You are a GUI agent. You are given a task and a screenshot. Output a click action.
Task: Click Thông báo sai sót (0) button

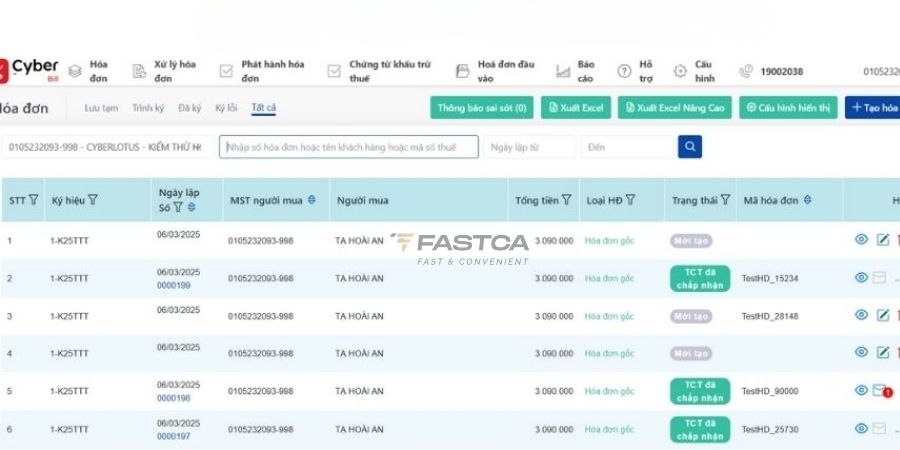[x=482, y=107]
